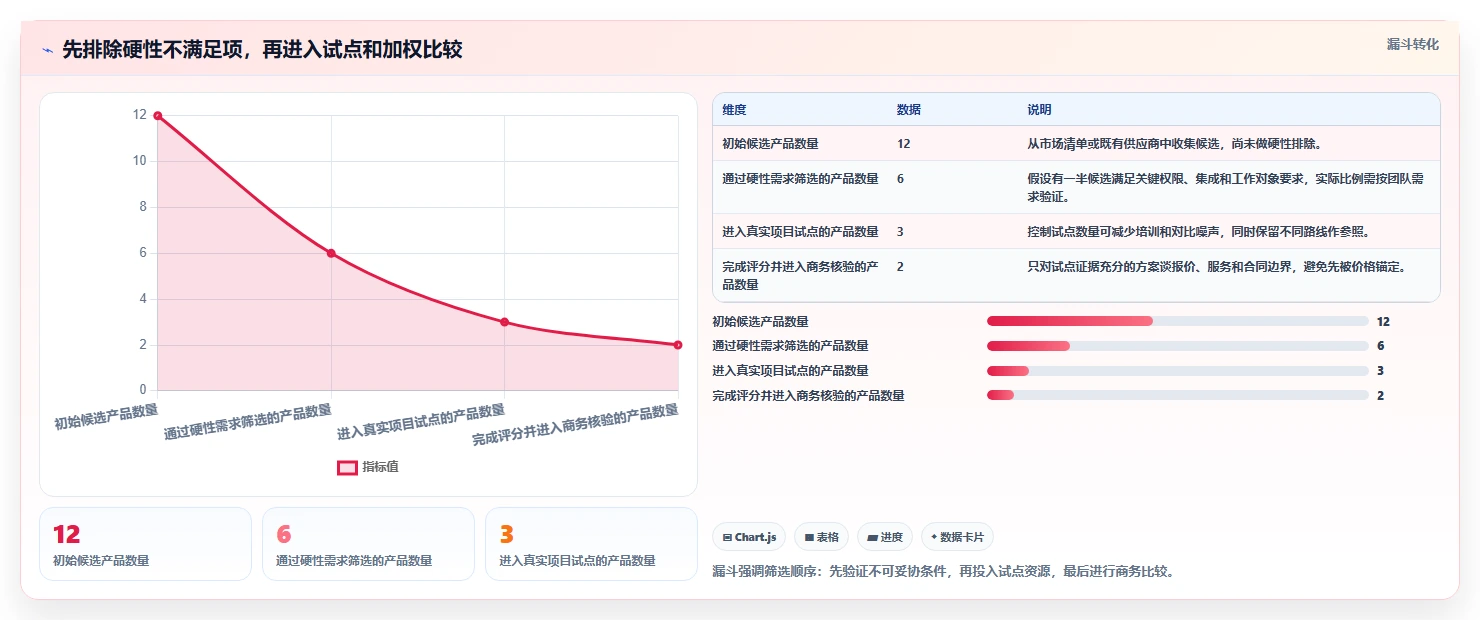
Task: Click description starting 控制试点数量可减少培训
Action: pos(1198,232)
